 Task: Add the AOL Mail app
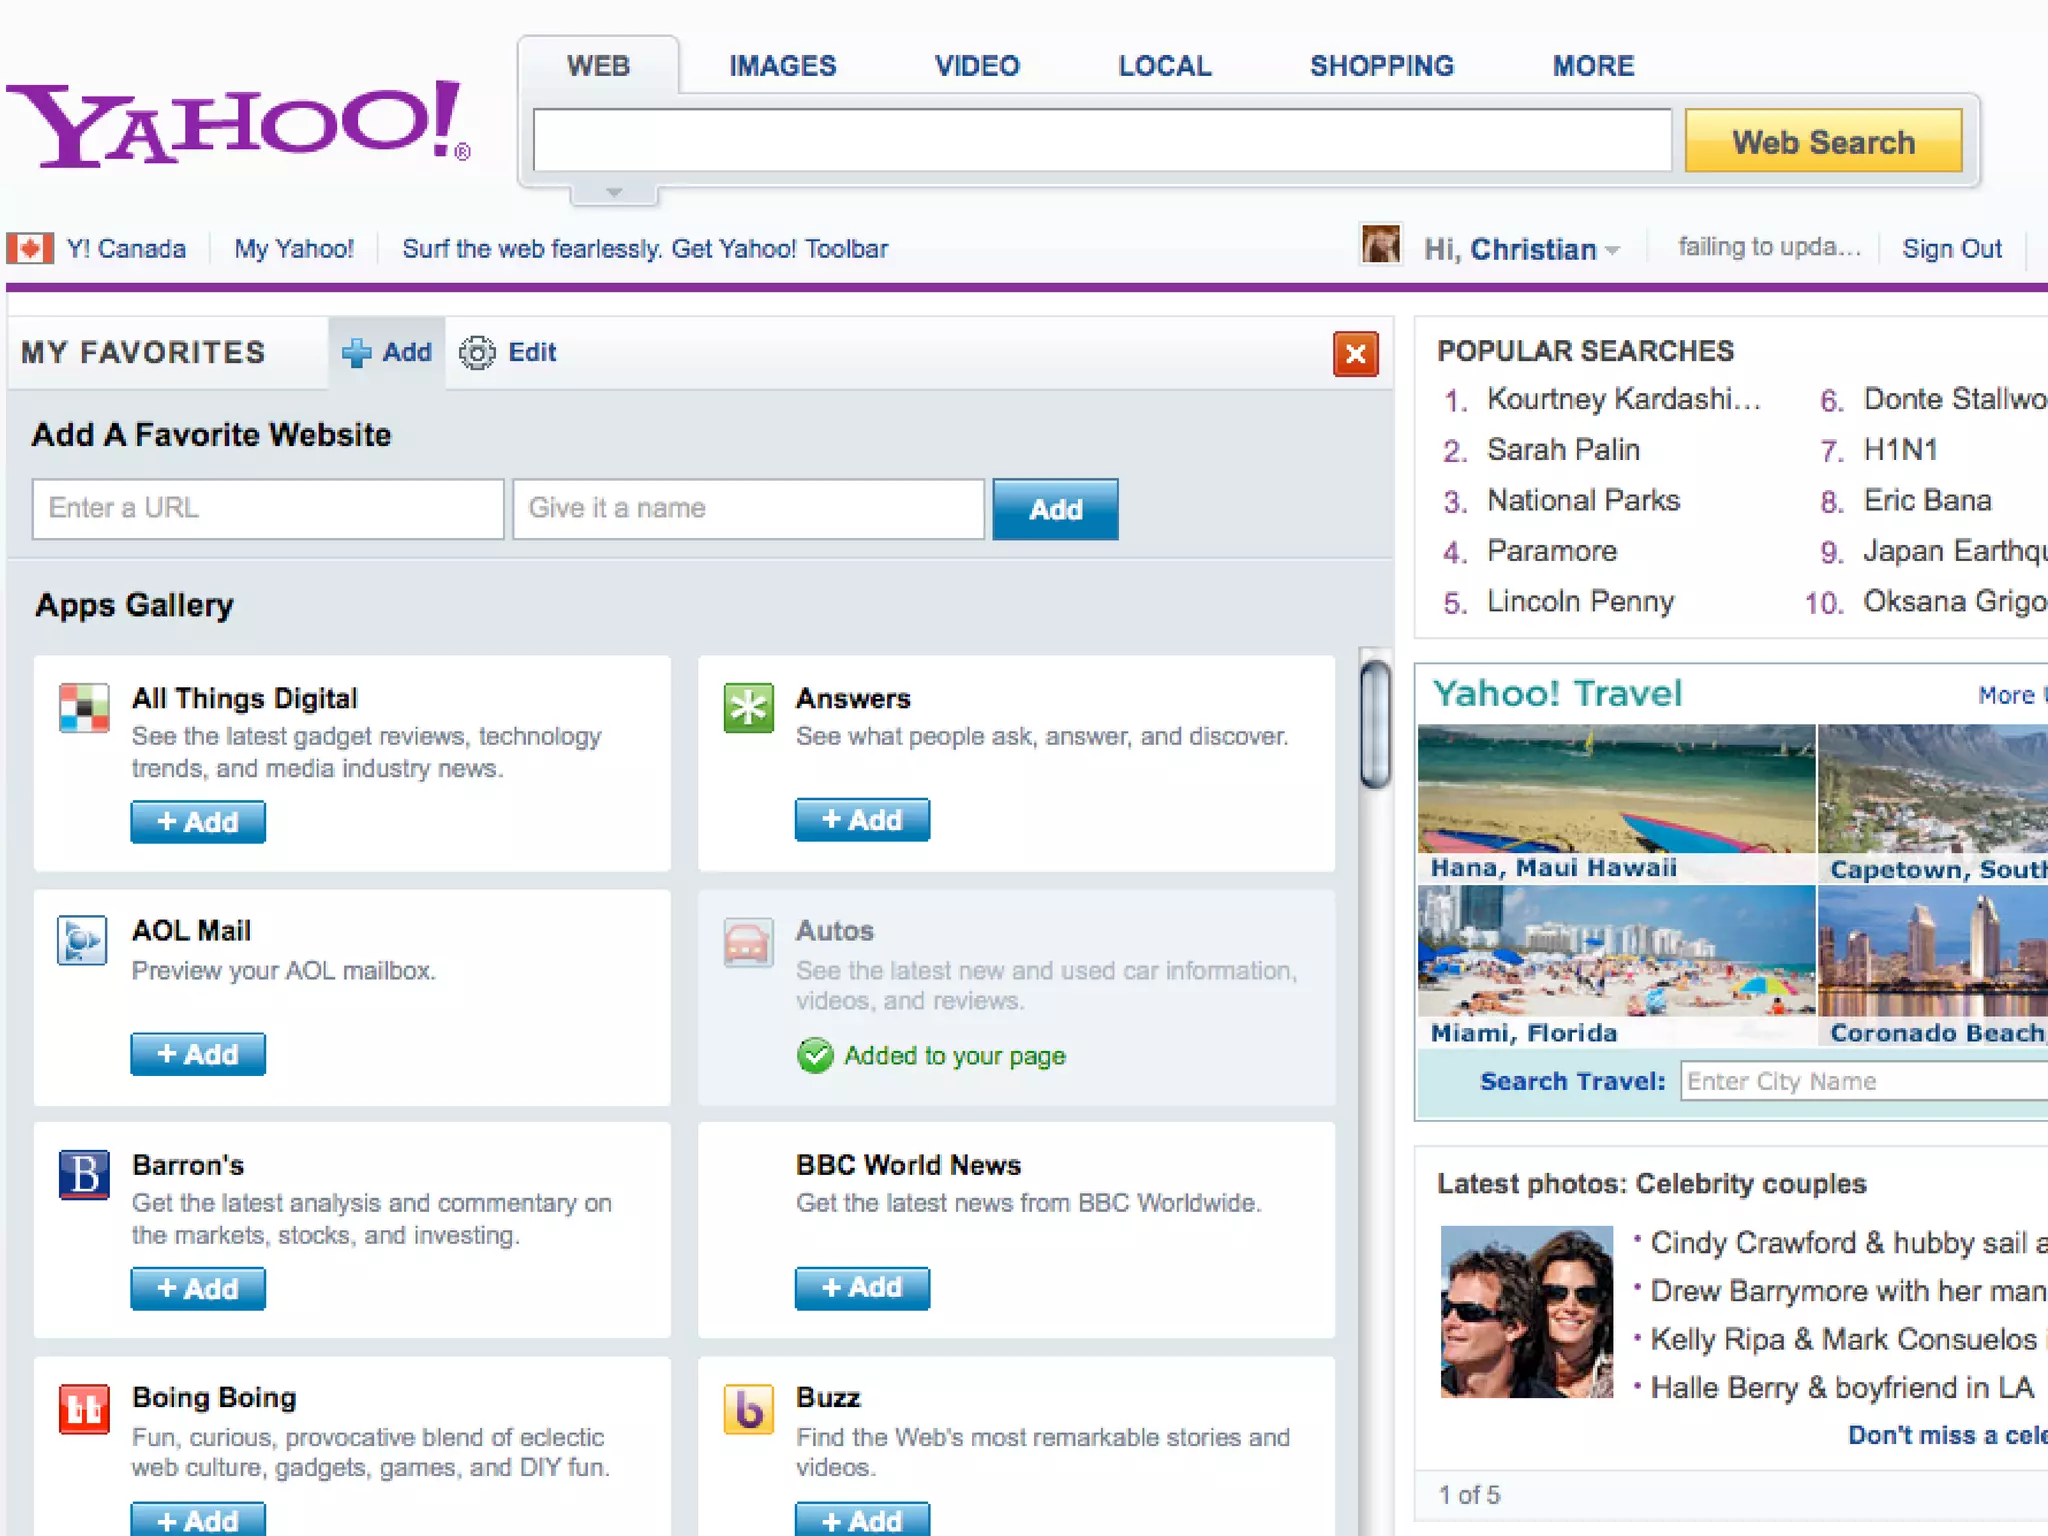point(198,1054)
